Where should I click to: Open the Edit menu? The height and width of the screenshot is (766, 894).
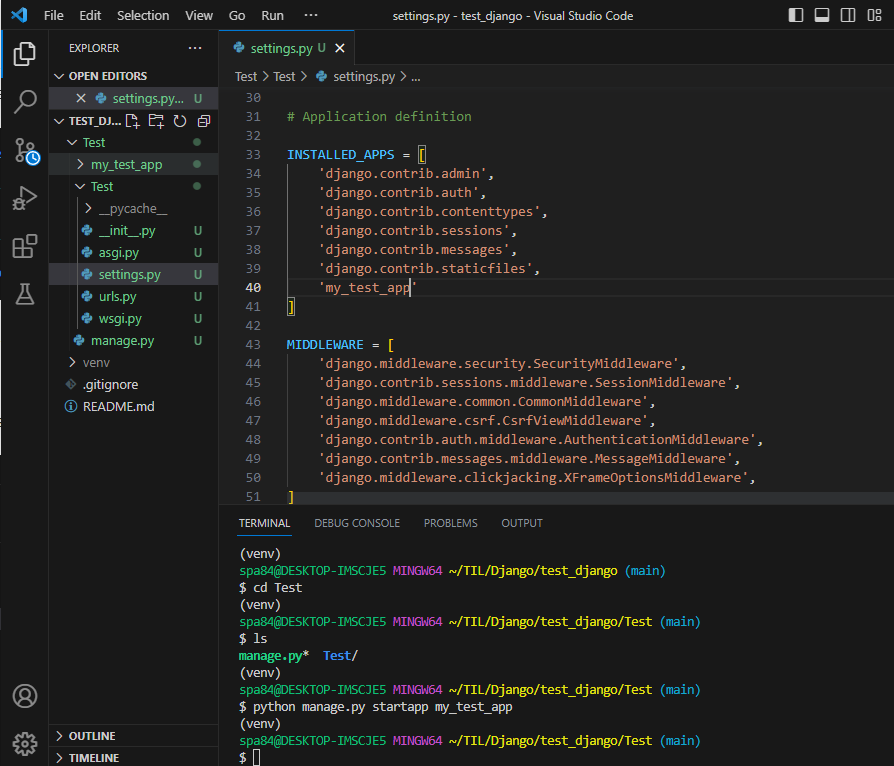click(x=90, y=15)
